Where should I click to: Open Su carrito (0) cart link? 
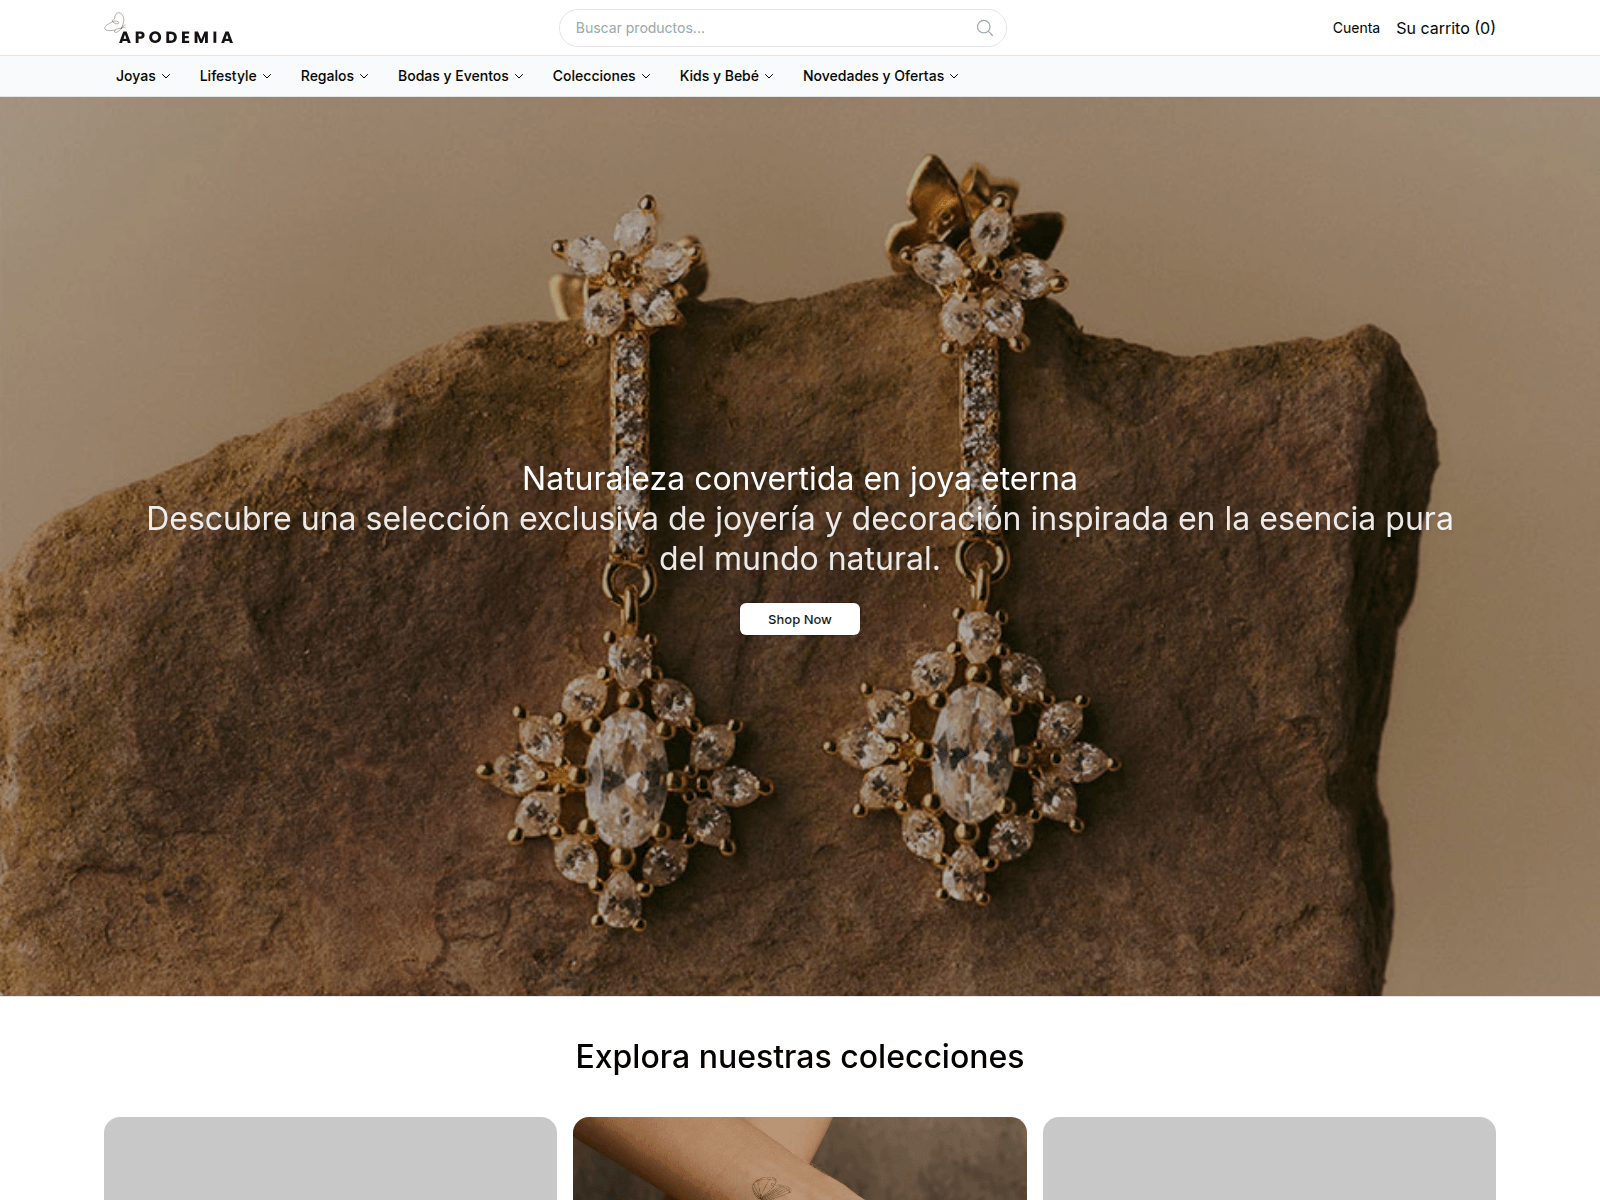[x=1446, y=28]
